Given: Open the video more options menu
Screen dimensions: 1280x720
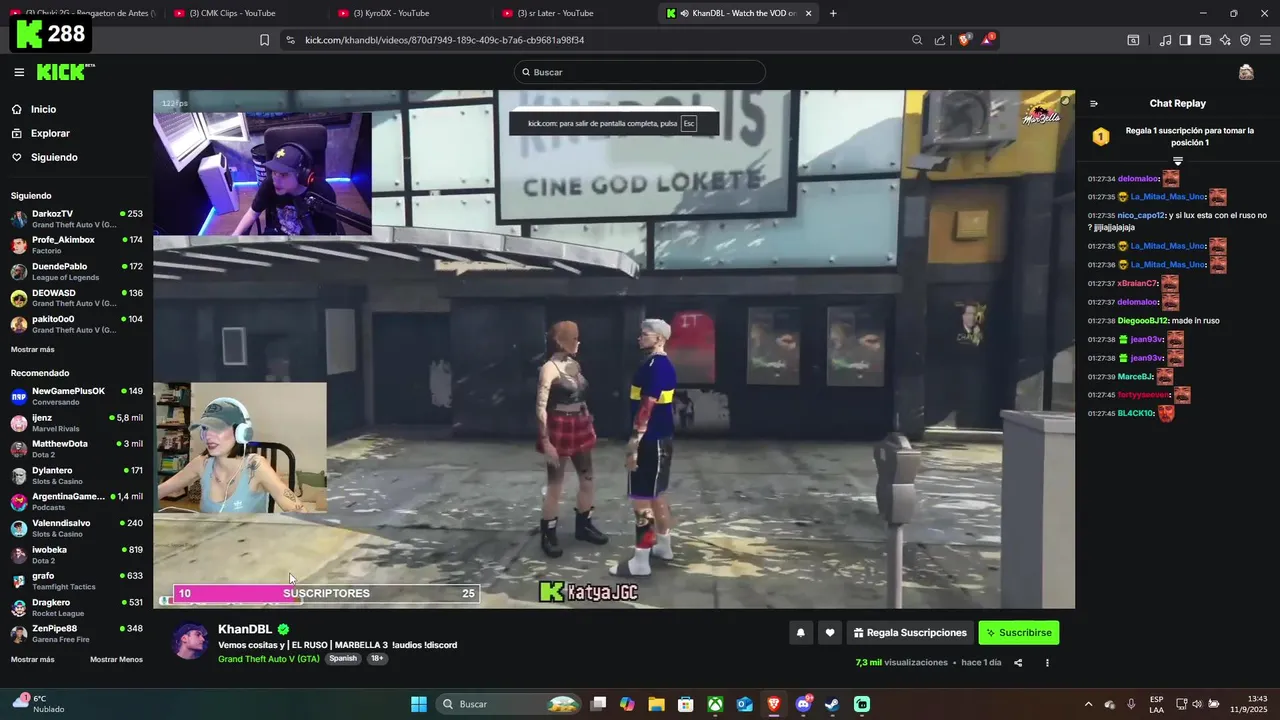Looking at the screenshot, I should pyautogui.click(x=1047, y=662).
